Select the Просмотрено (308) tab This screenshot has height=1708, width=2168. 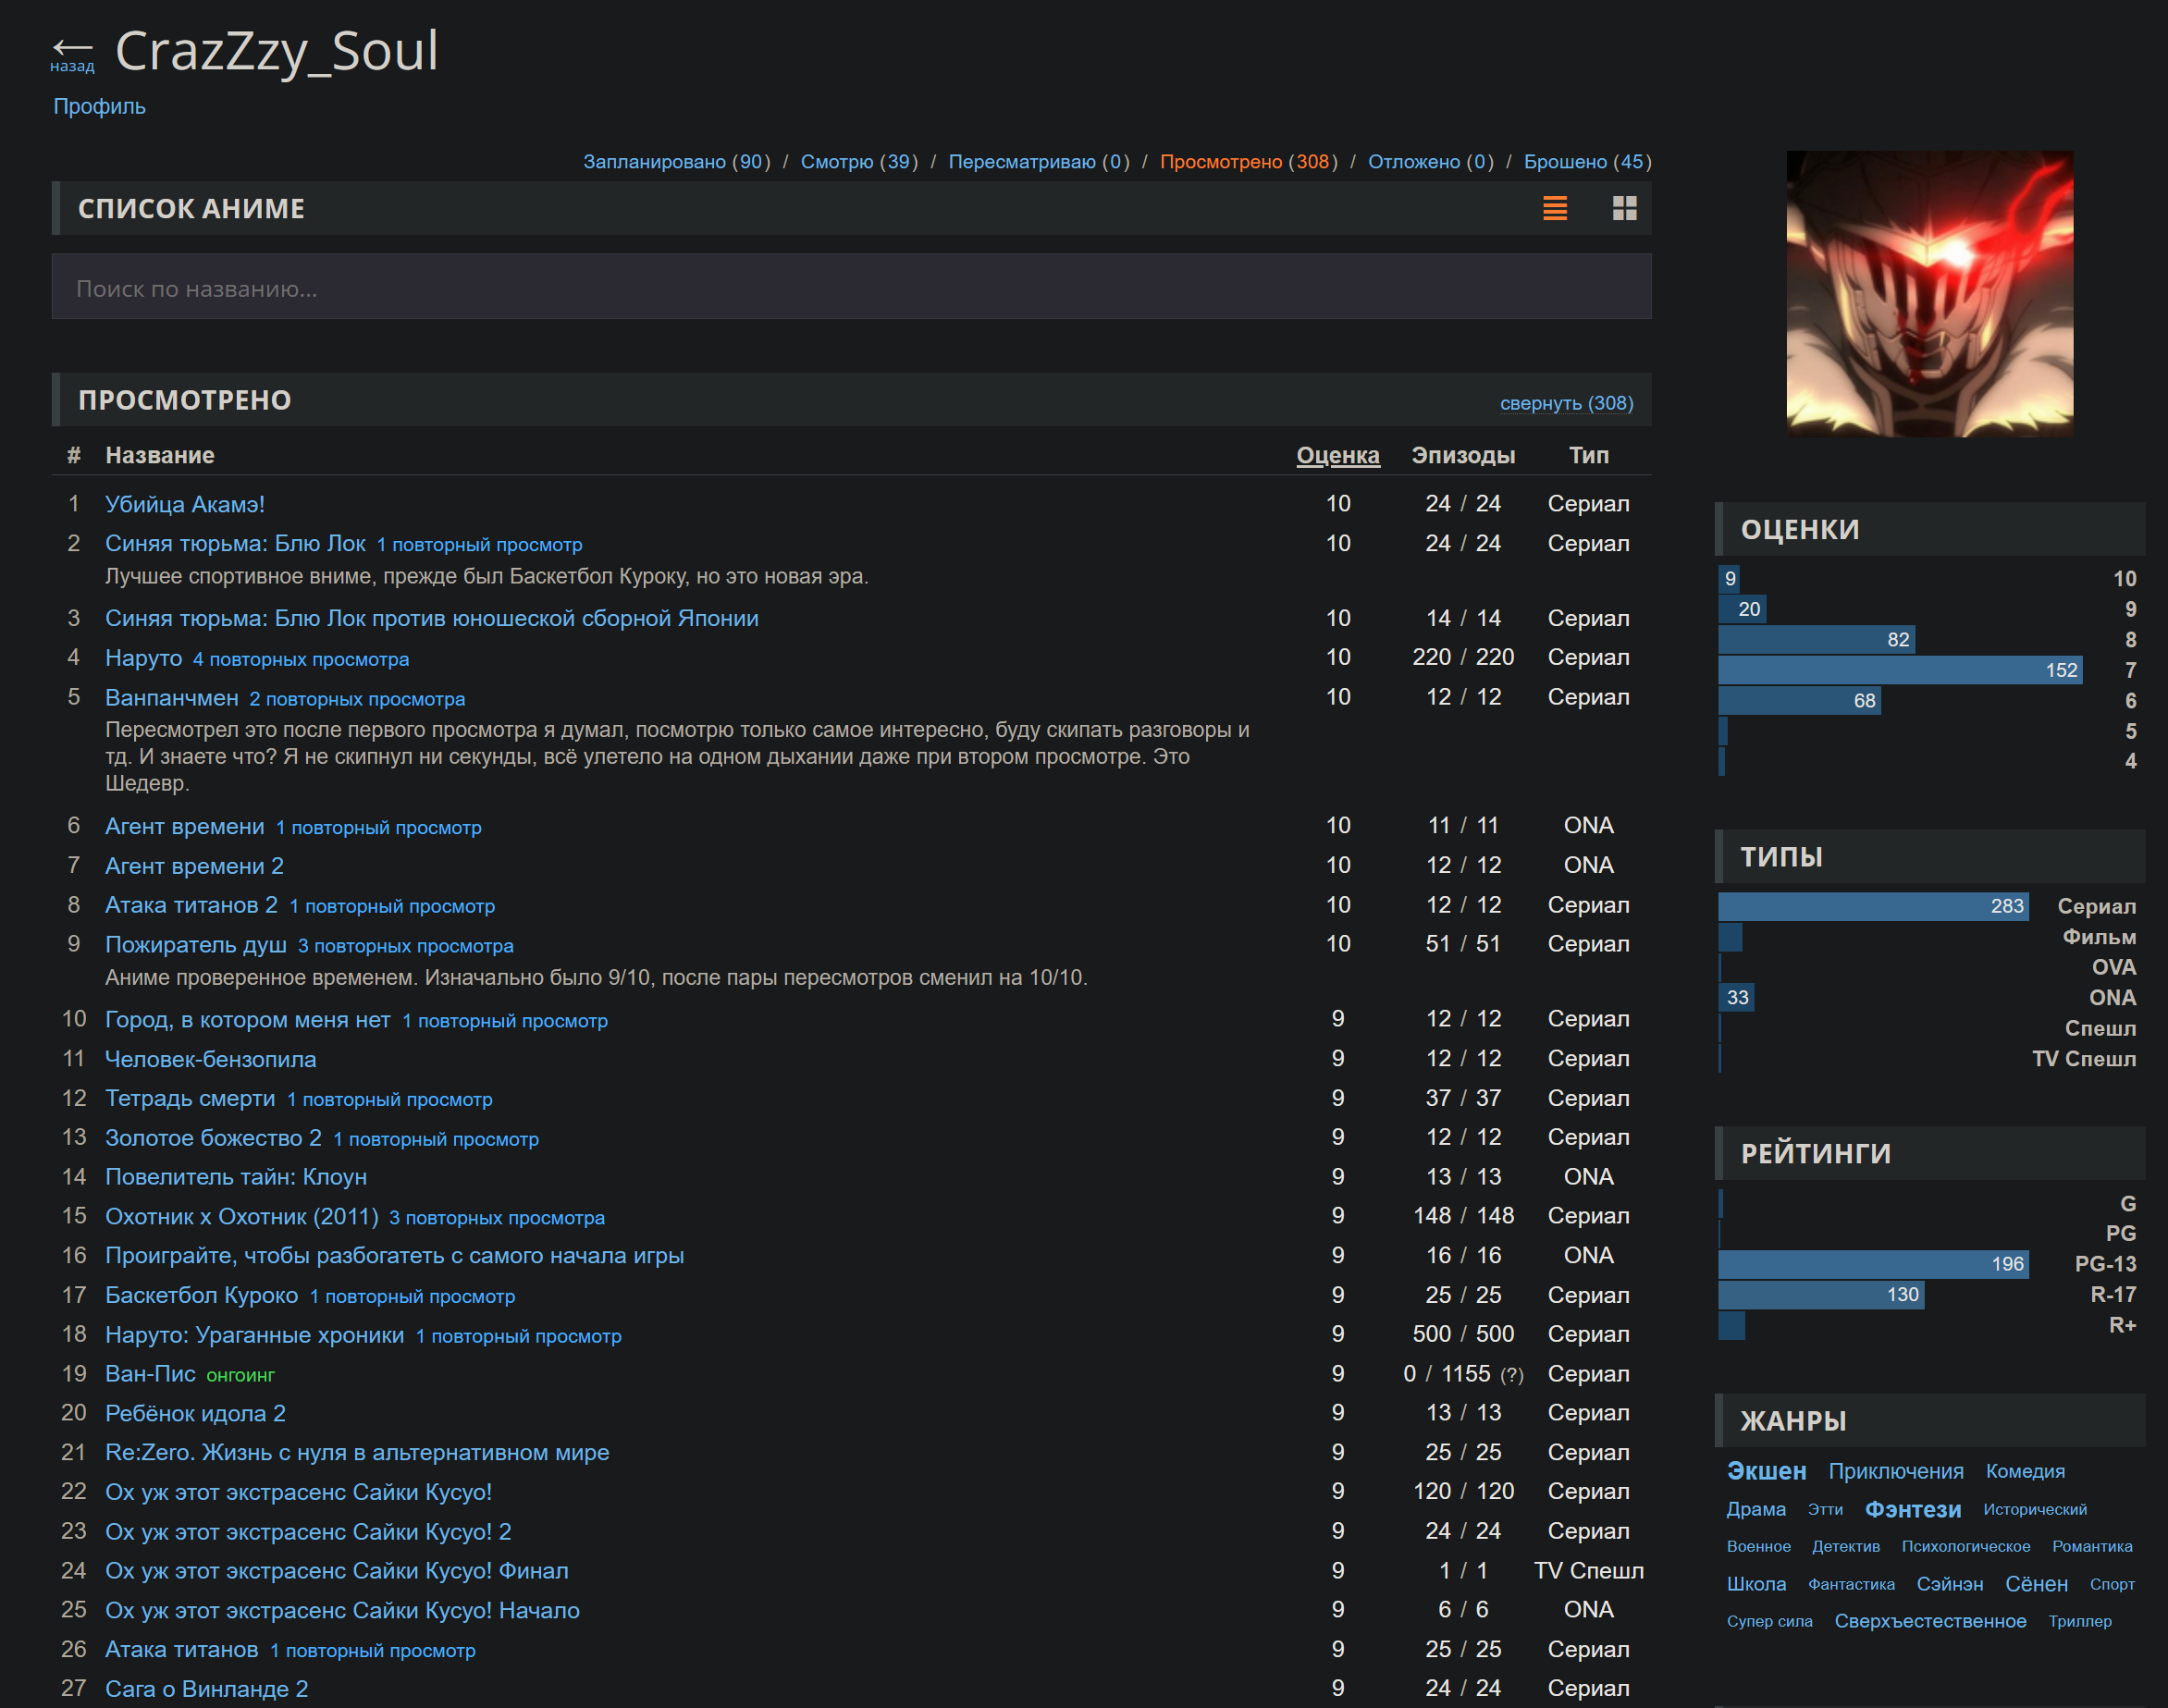tap(1248, 162)
